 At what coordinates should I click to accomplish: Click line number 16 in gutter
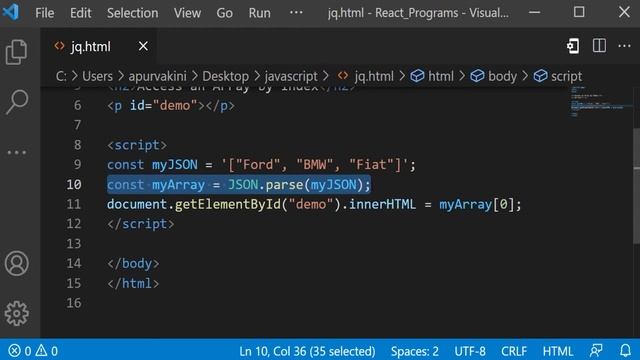click(73, 303)
